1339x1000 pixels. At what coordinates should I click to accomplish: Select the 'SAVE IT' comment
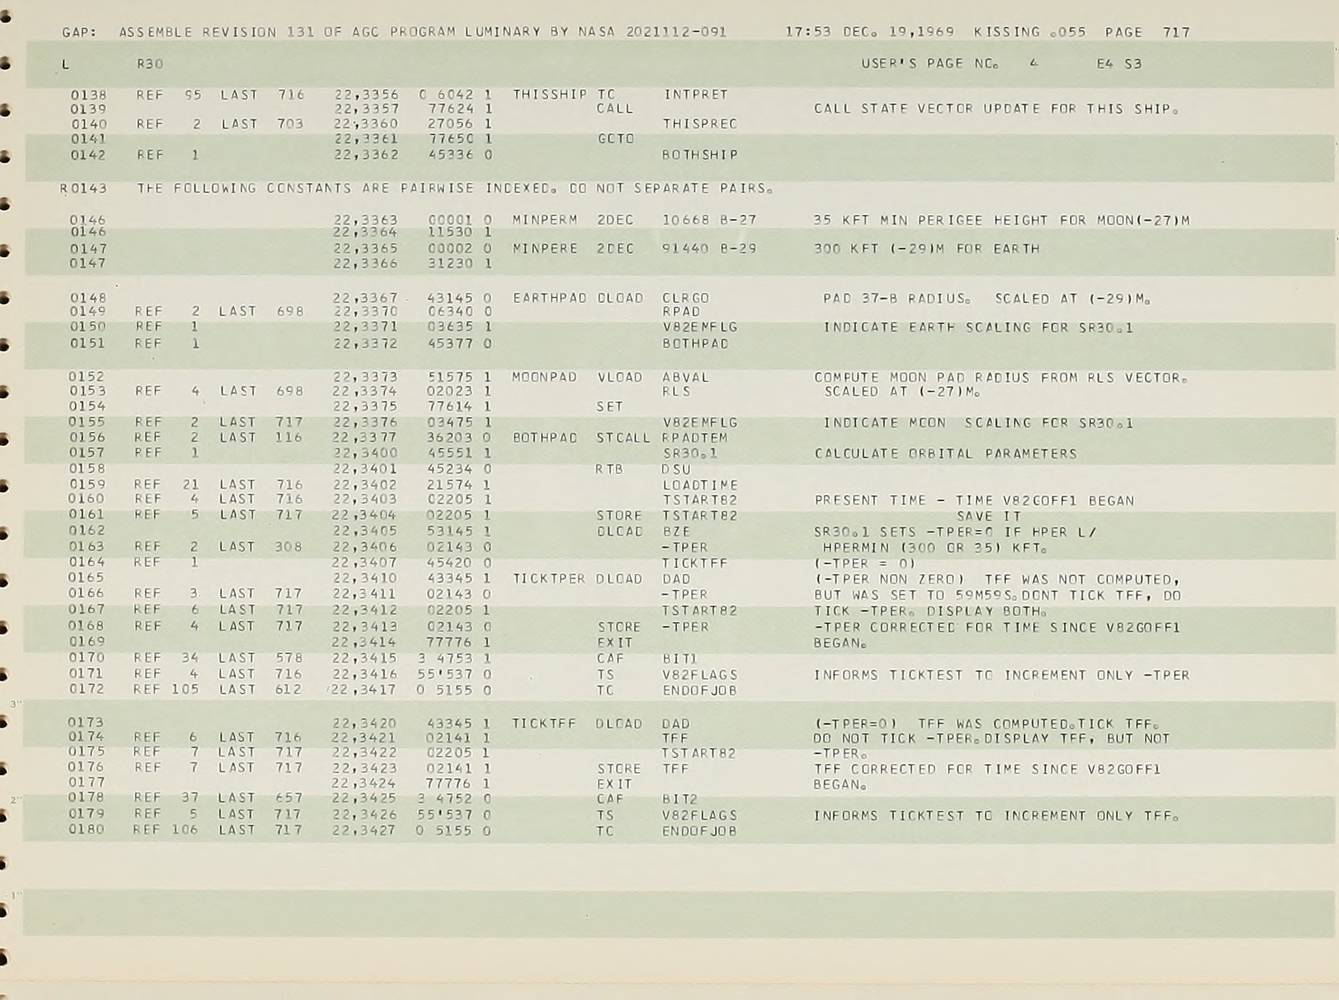[989, 516]
